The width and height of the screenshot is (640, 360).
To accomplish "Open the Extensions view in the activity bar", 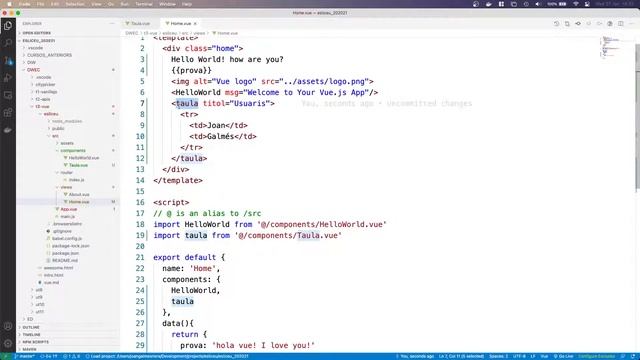I will pos(8,113).
